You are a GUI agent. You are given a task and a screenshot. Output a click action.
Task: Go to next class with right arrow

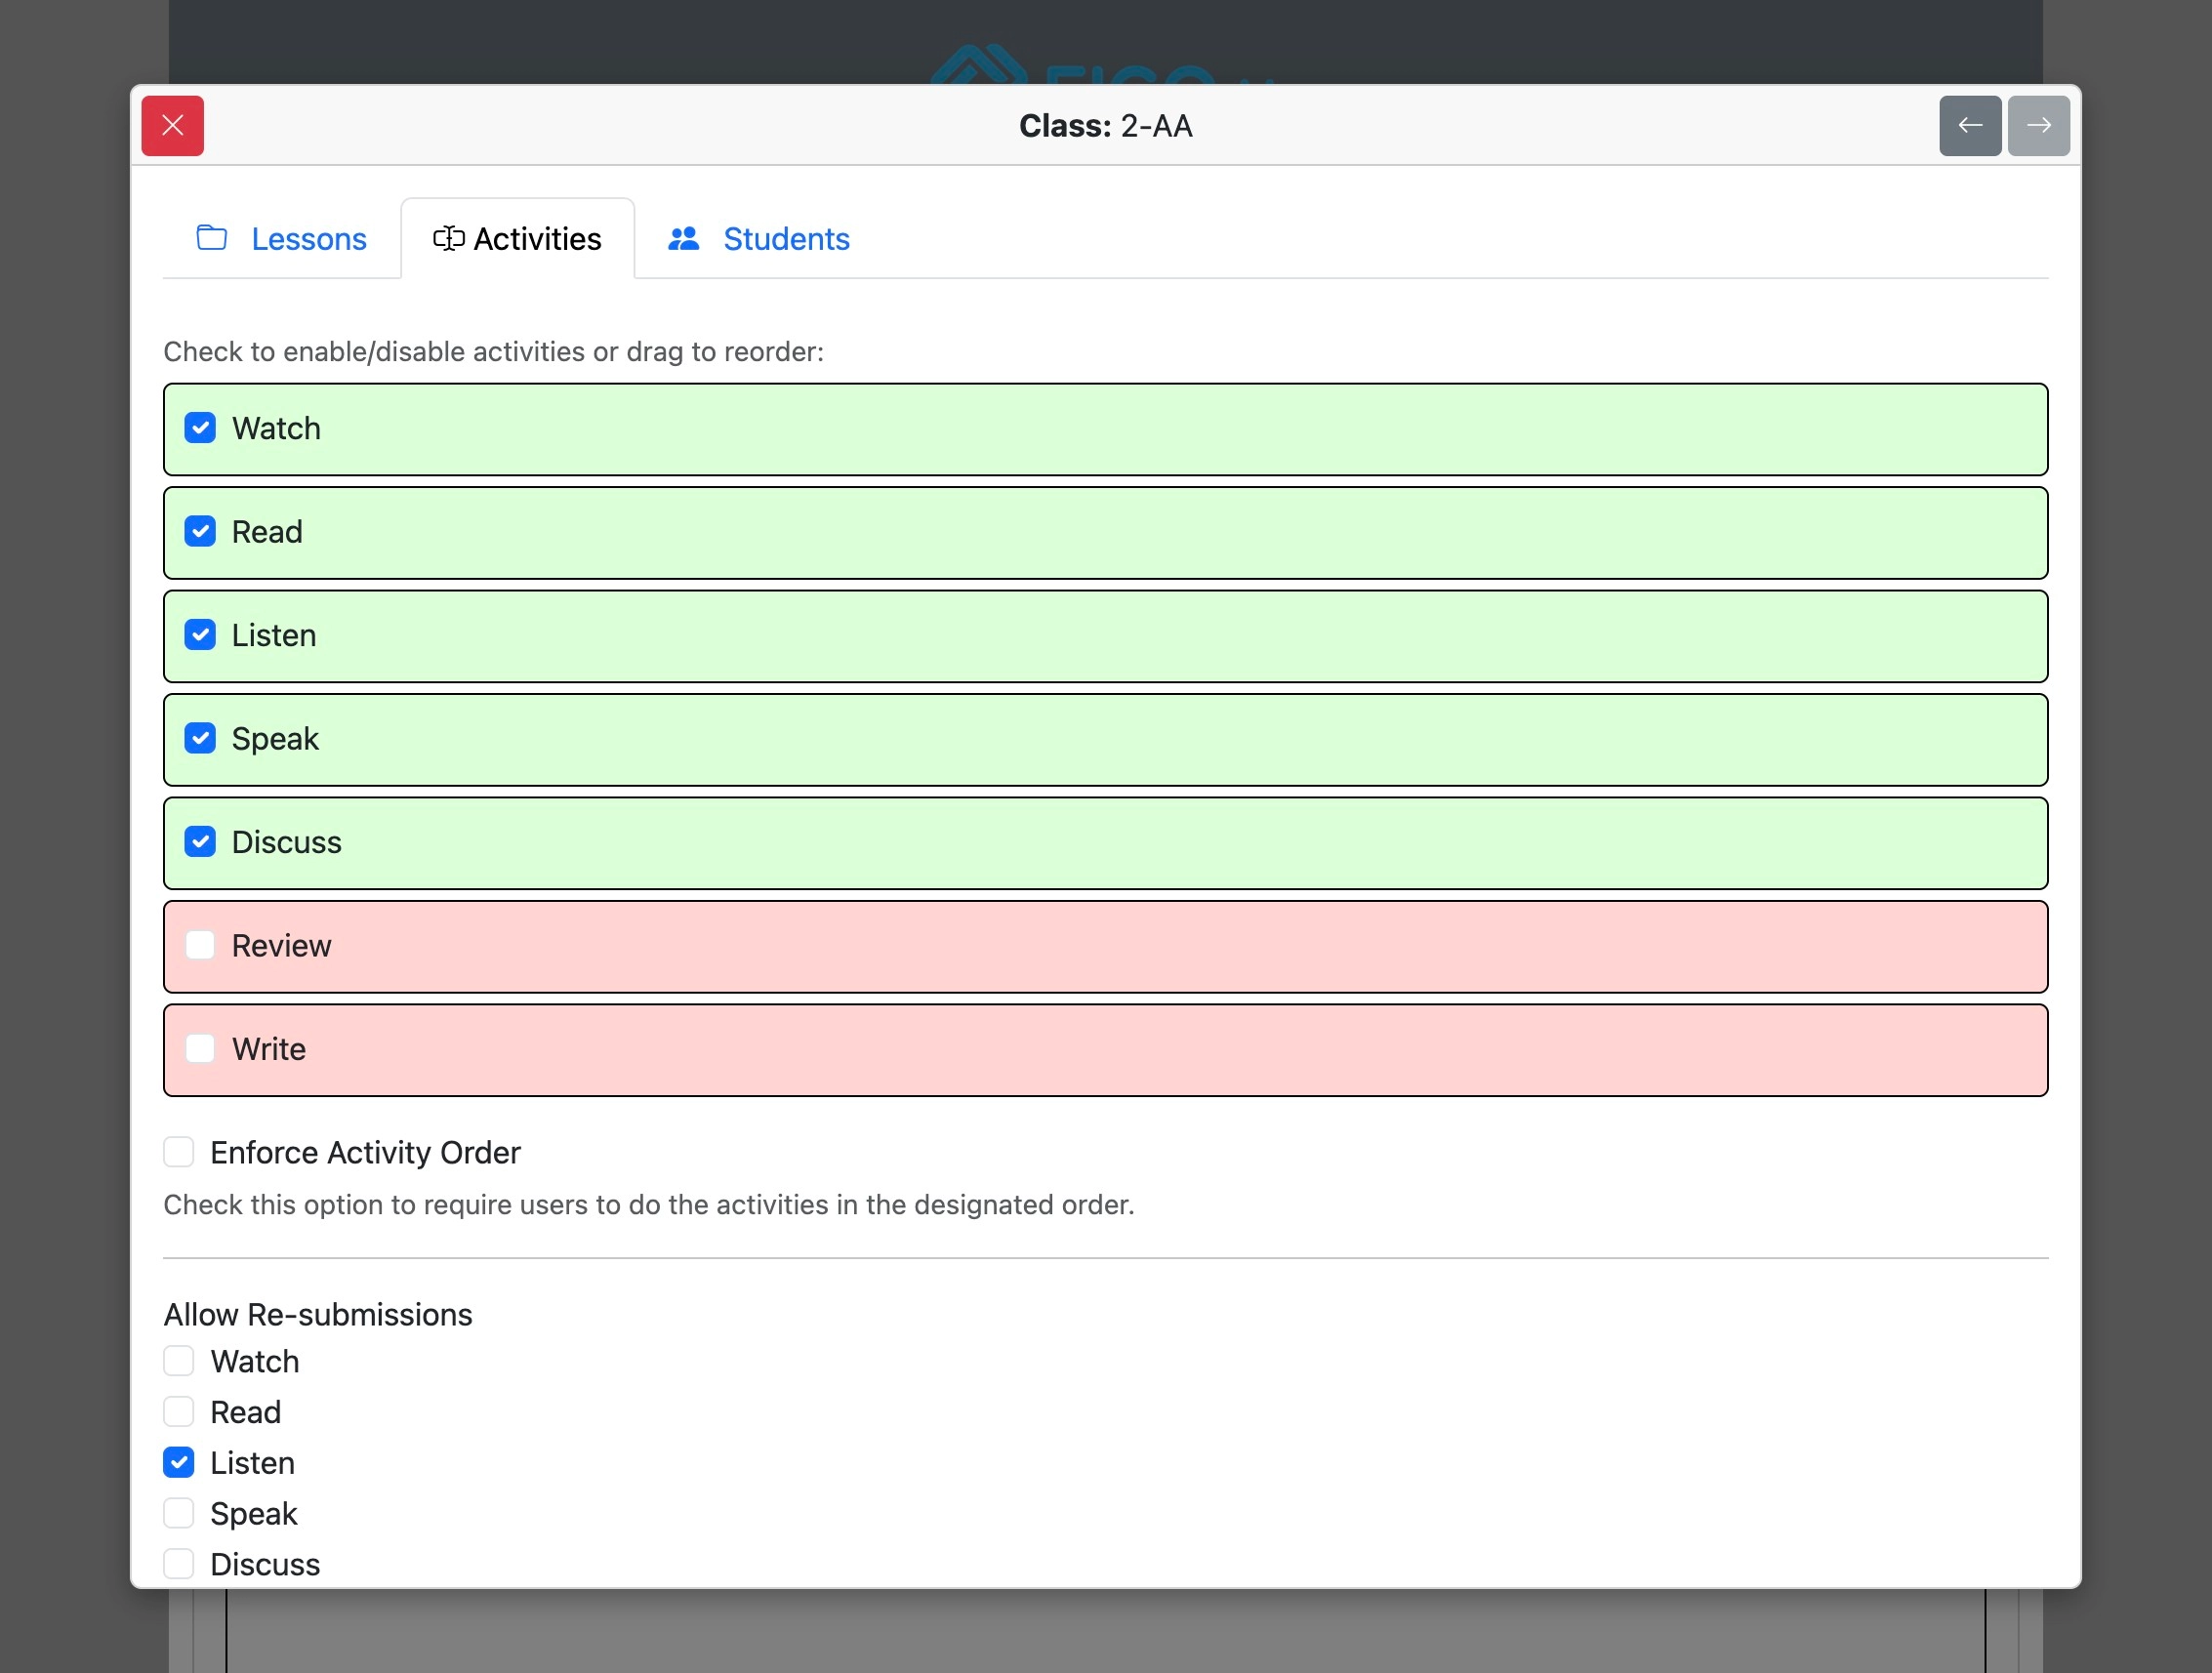tap(2038, 126)
